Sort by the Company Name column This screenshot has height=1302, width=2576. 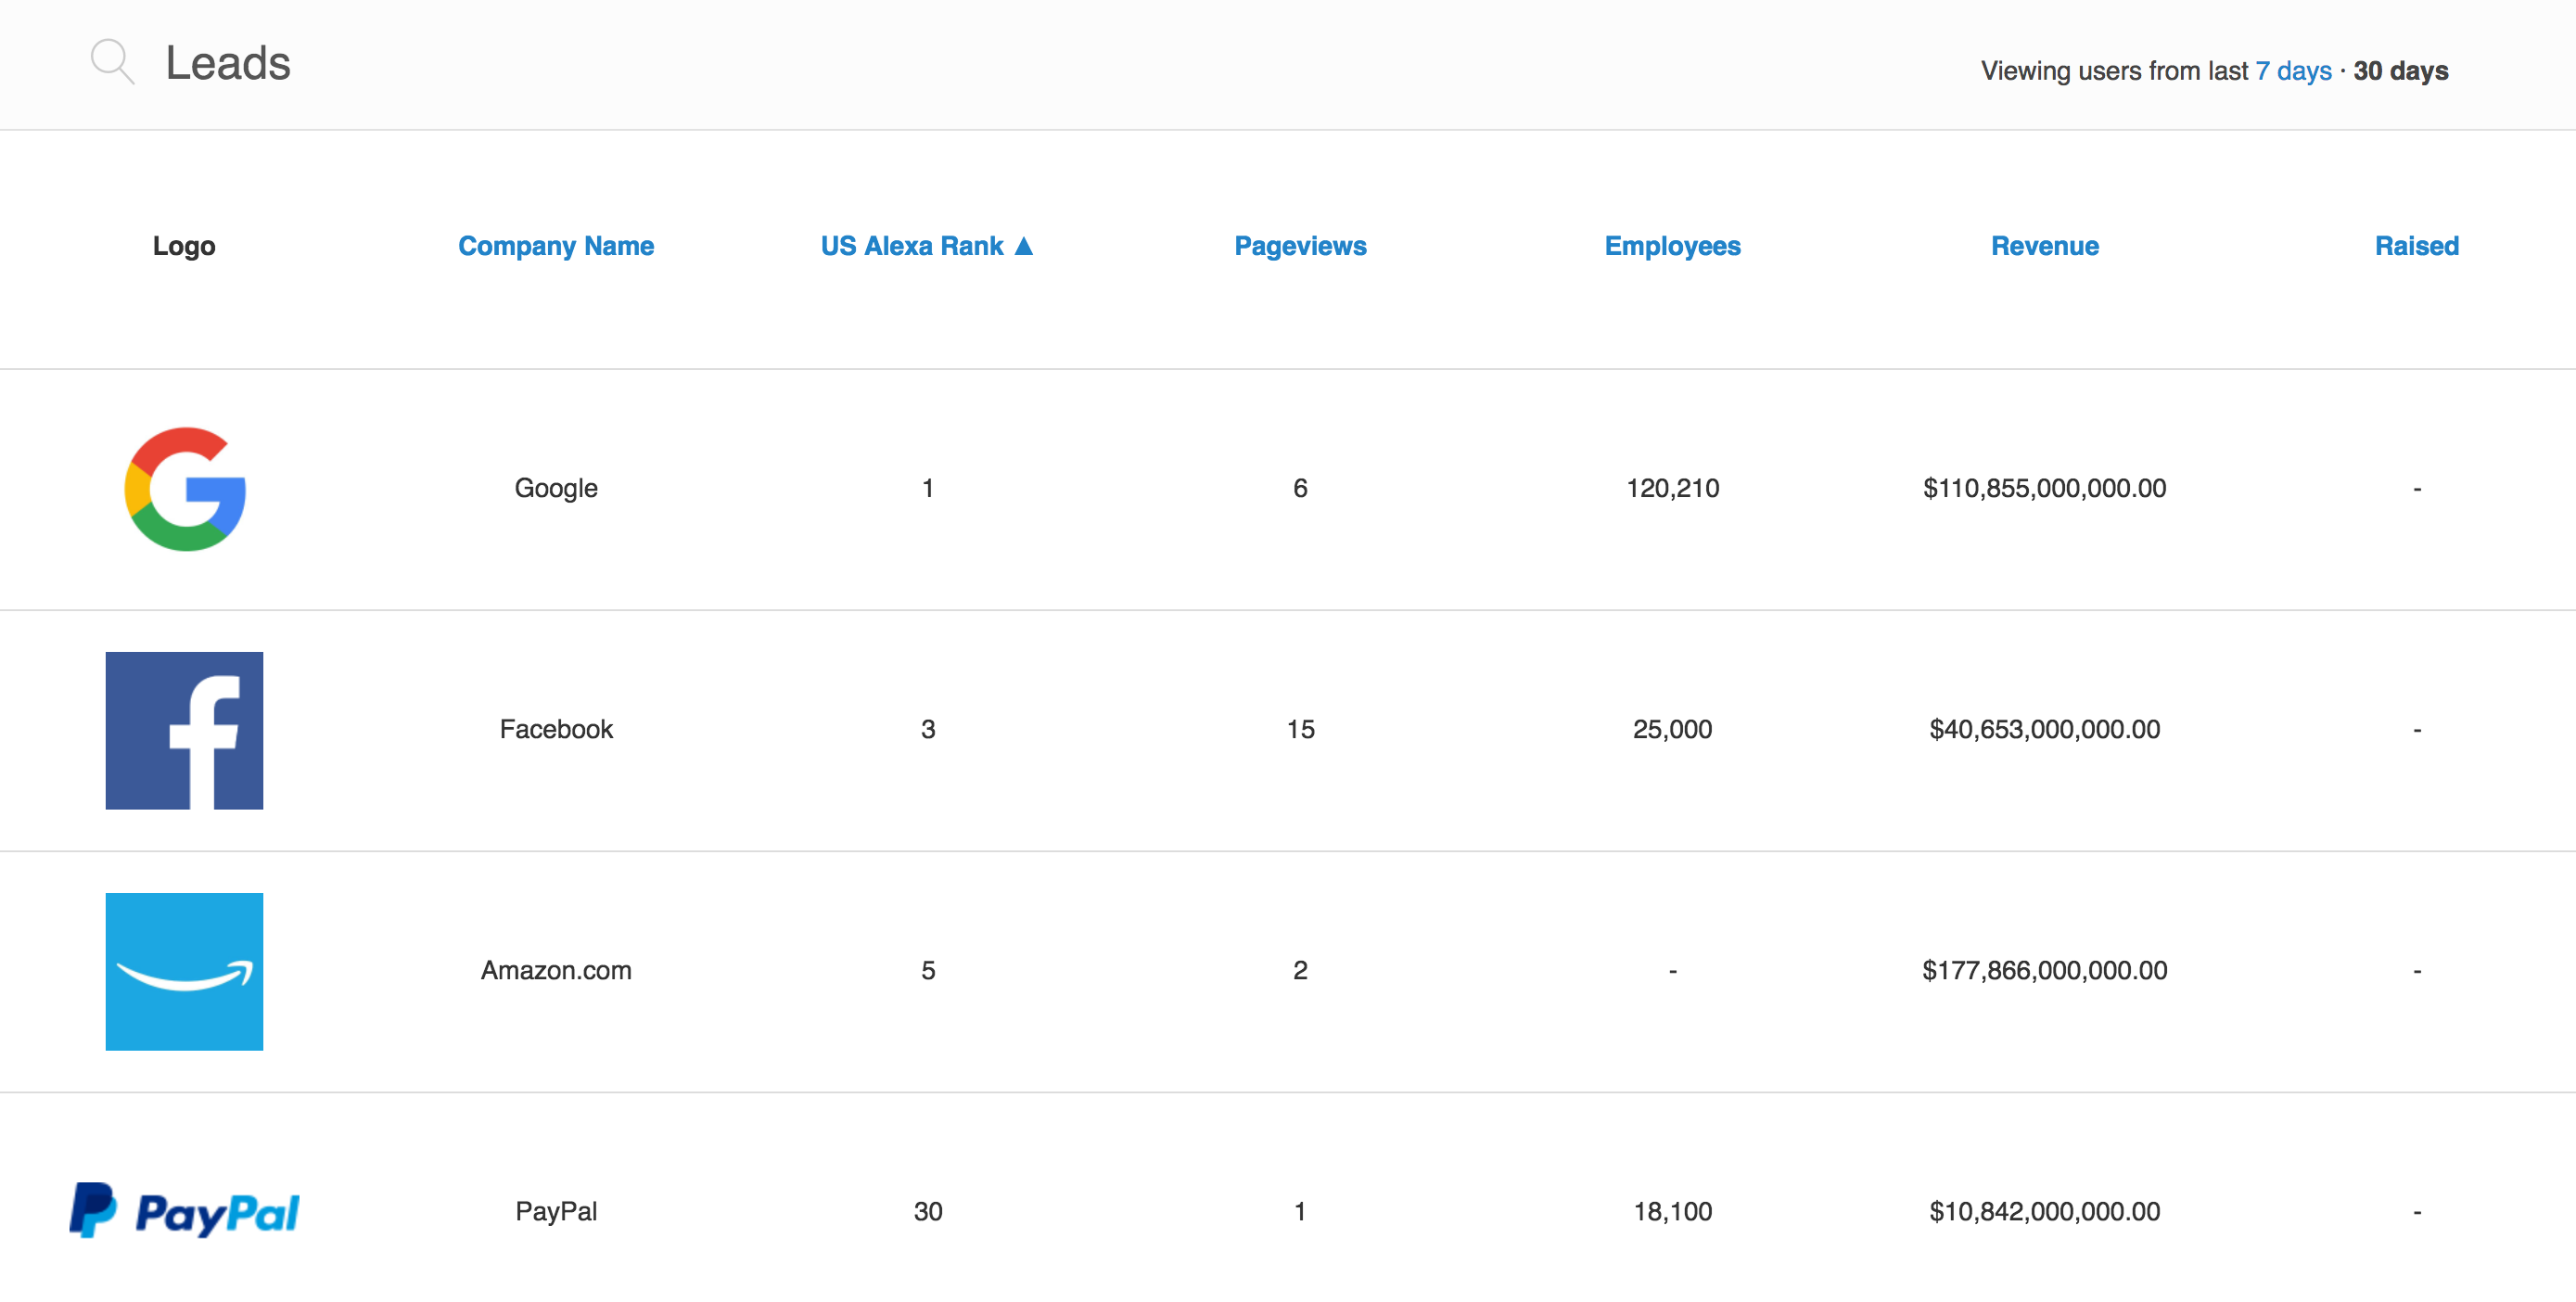pyautogui.click(x=555, y=246)
